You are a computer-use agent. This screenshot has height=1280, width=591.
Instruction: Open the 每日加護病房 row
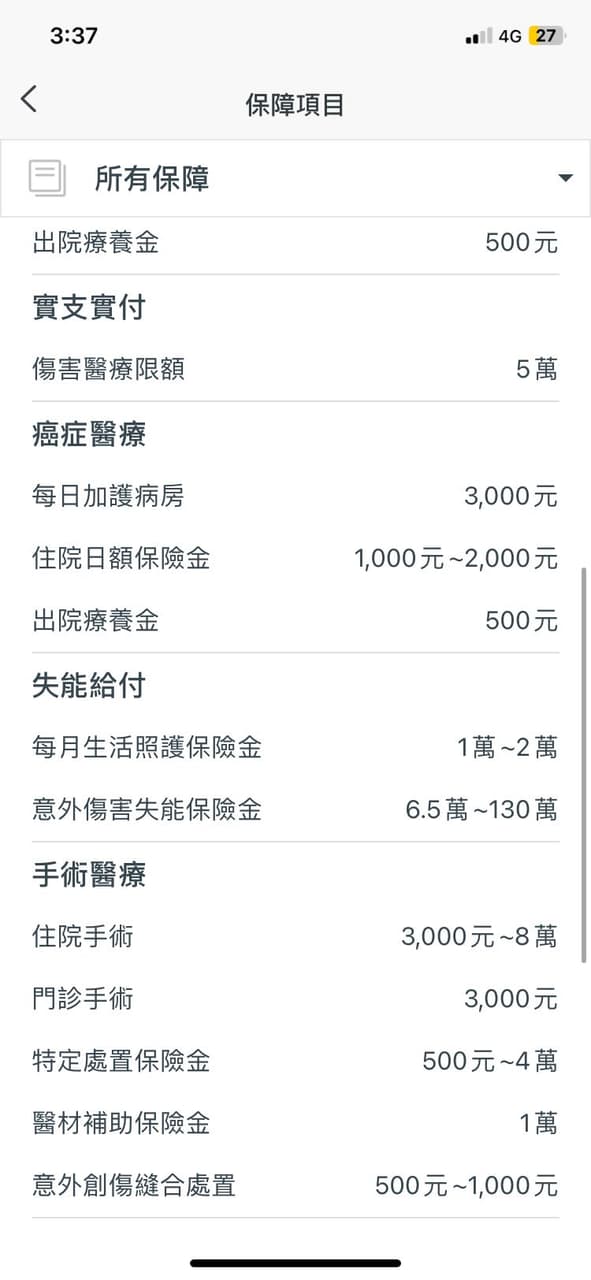pos(295,496)
